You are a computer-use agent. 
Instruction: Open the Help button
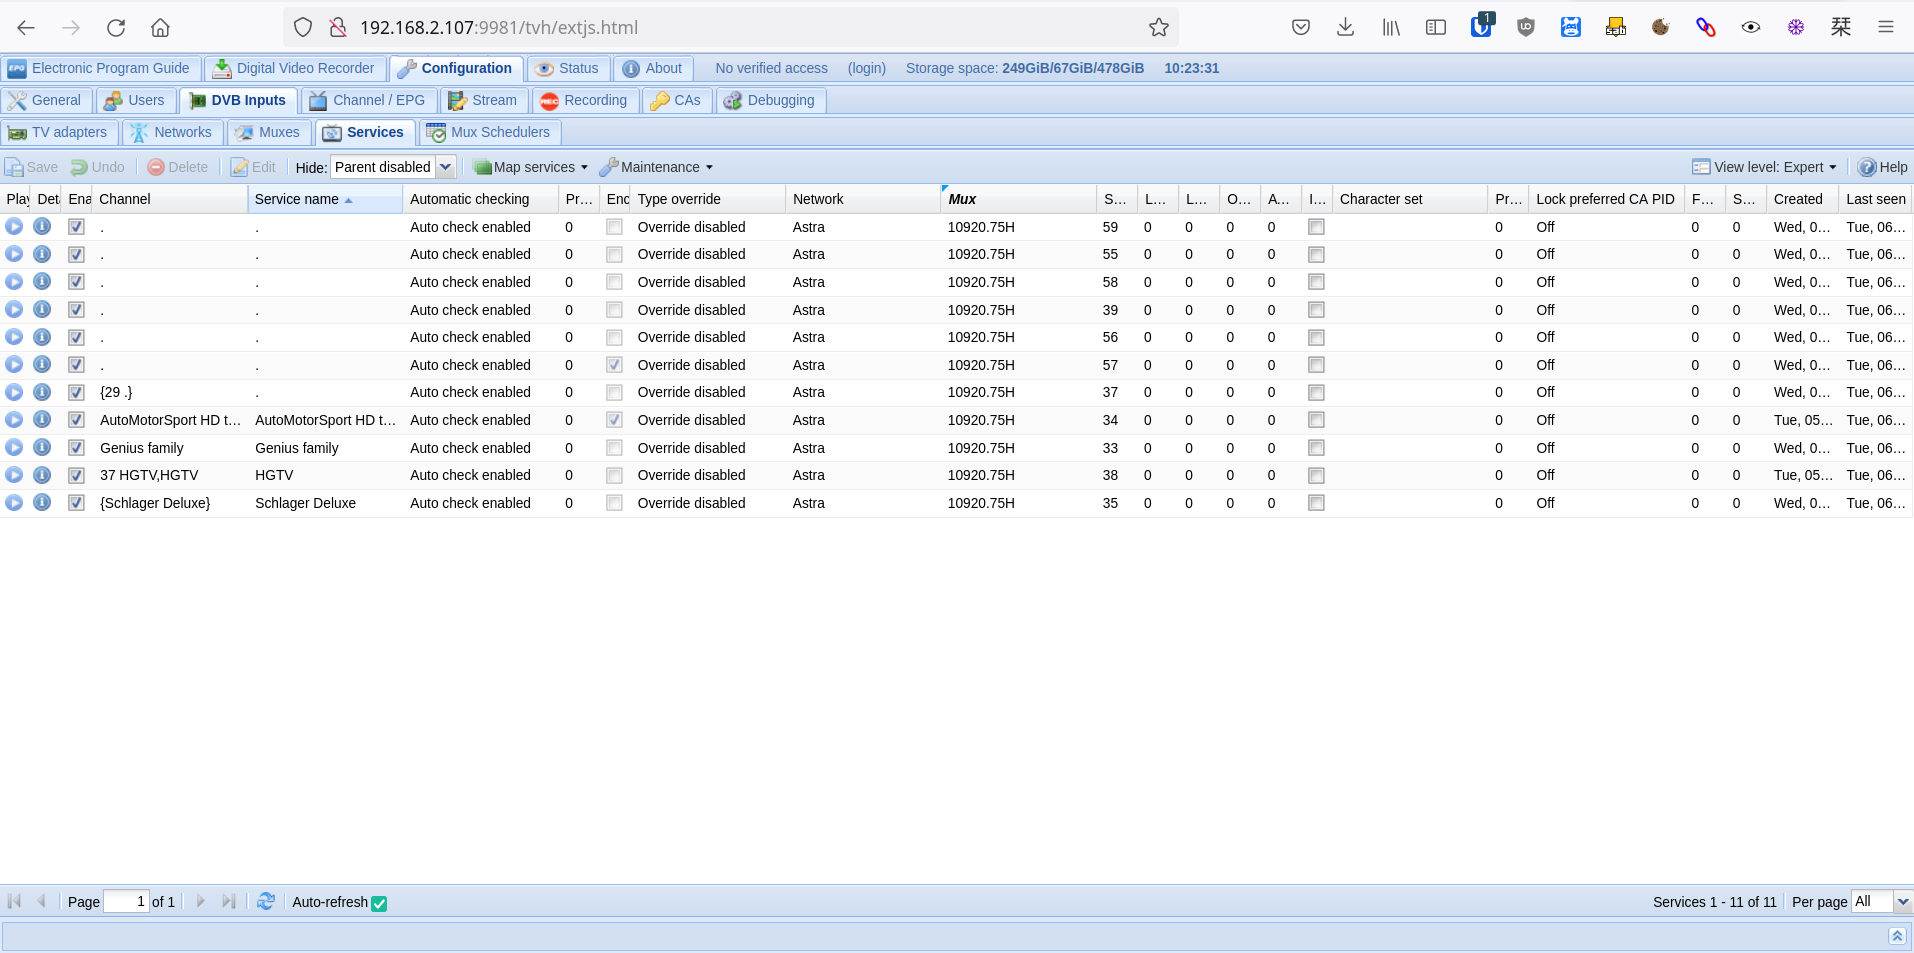(x=1883, y=167)
